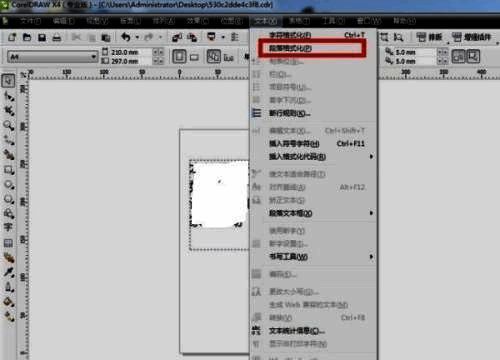Open the Application launcher dropdown arrow
This screenshot has height=360, width=500.
(x=223, y=37)
